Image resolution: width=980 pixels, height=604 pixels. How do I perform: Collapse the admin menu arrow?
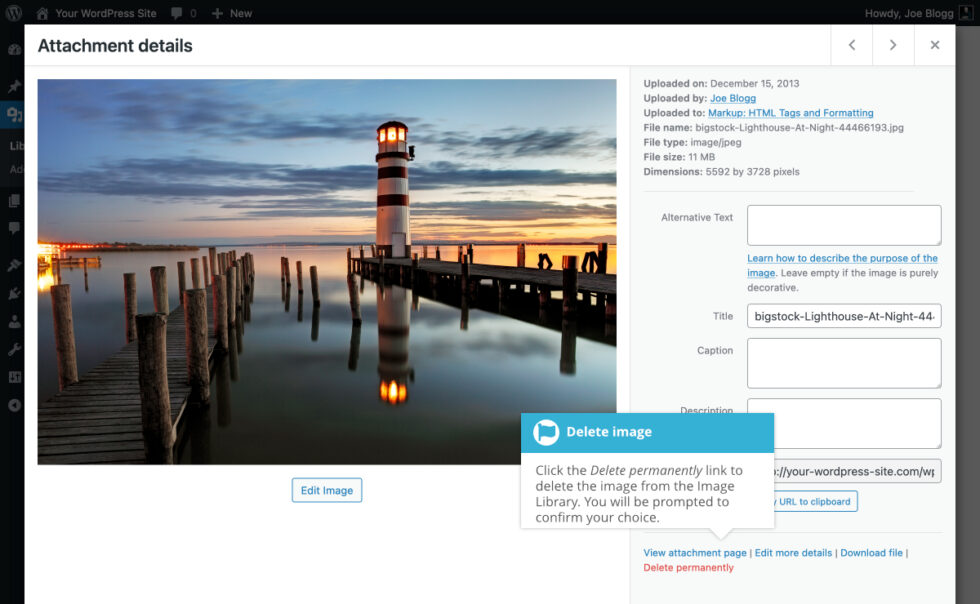click(13, 404)
